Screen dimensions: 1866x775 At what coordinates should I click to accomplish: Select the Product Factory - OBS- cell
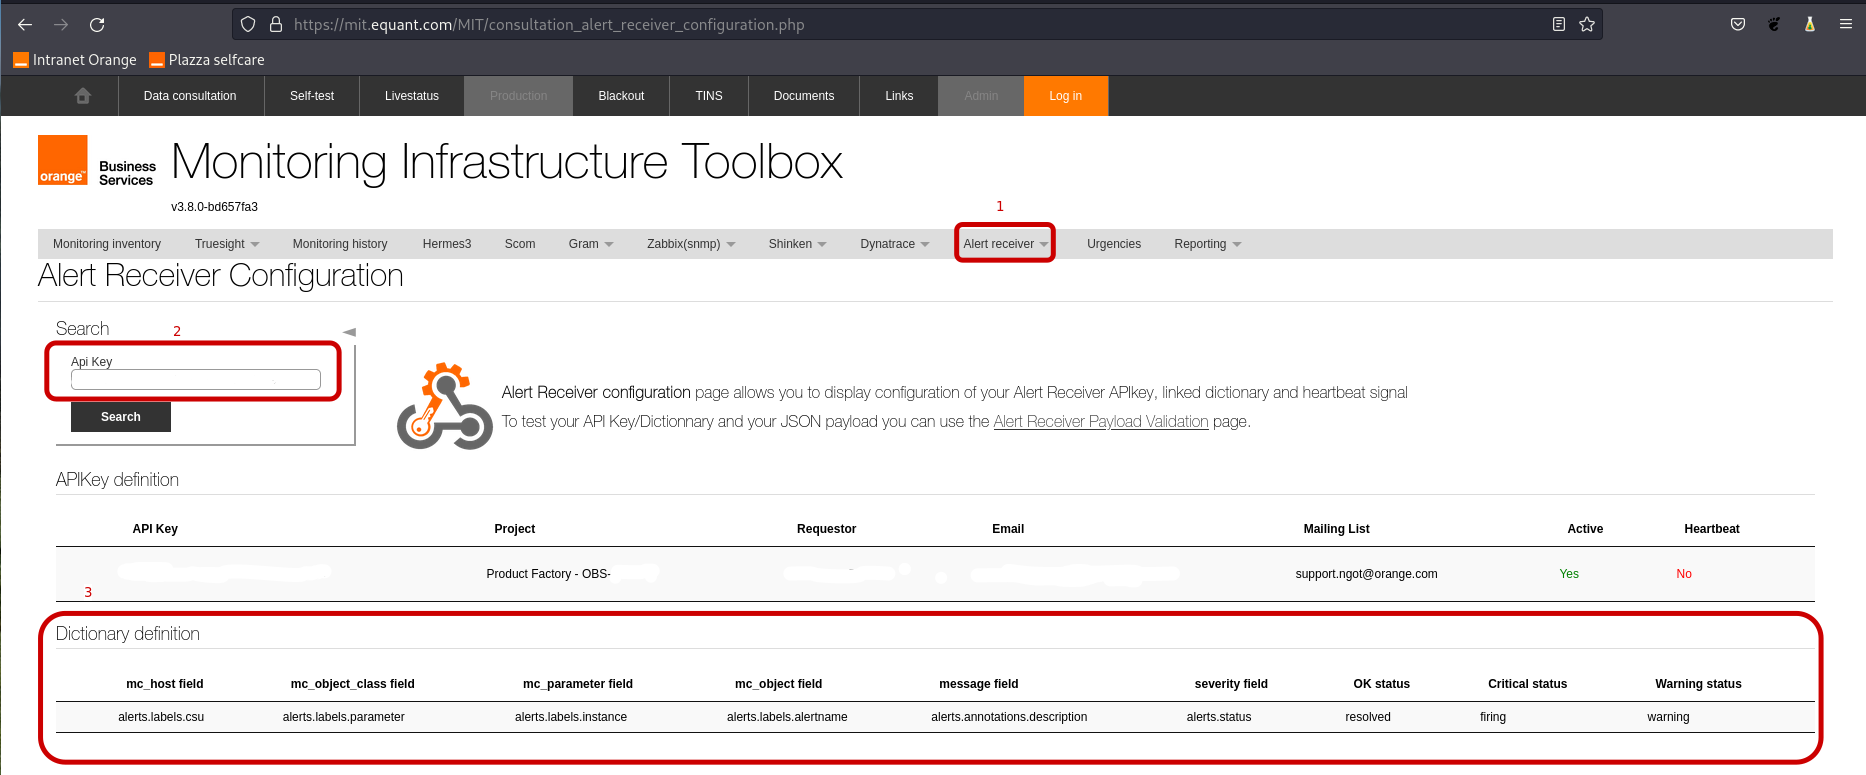(x=548, y=574)
